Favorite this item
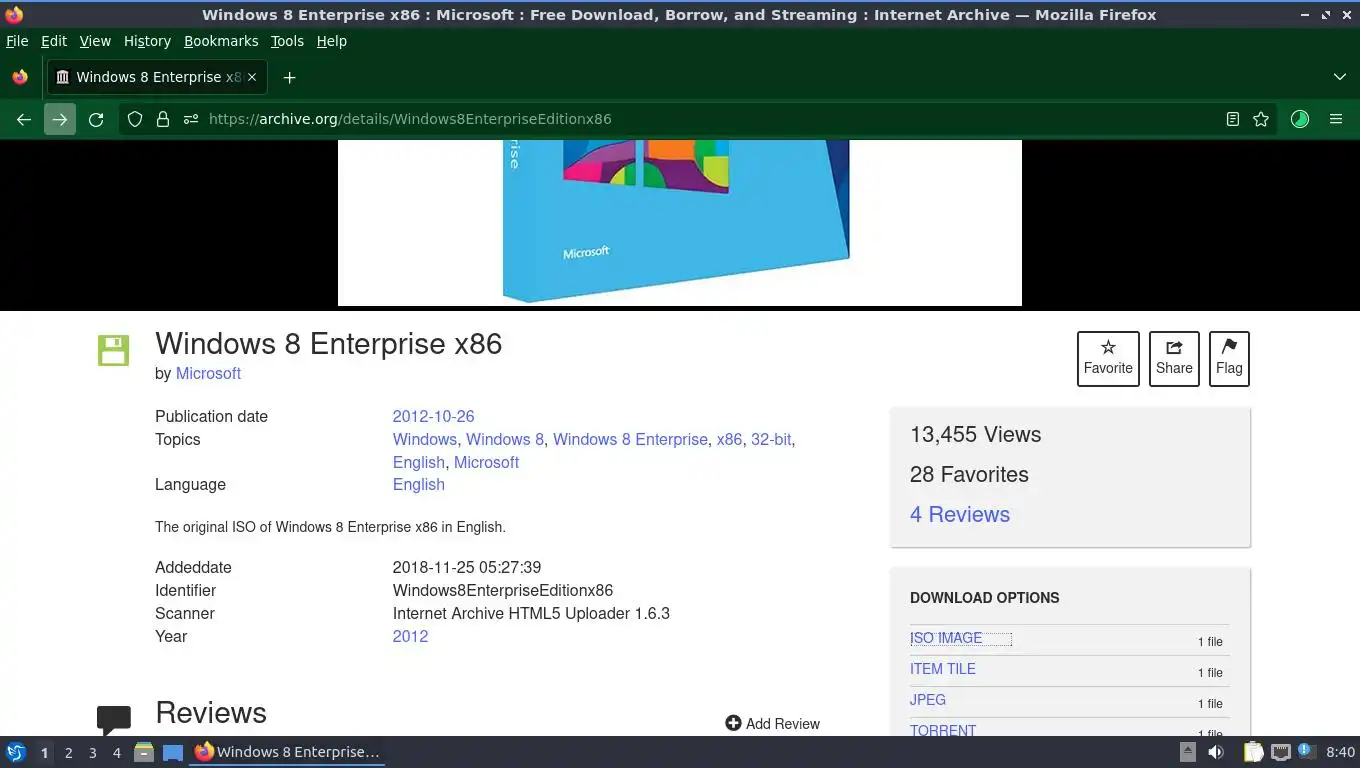1360x768 pixels. (x=1108, y=358)
